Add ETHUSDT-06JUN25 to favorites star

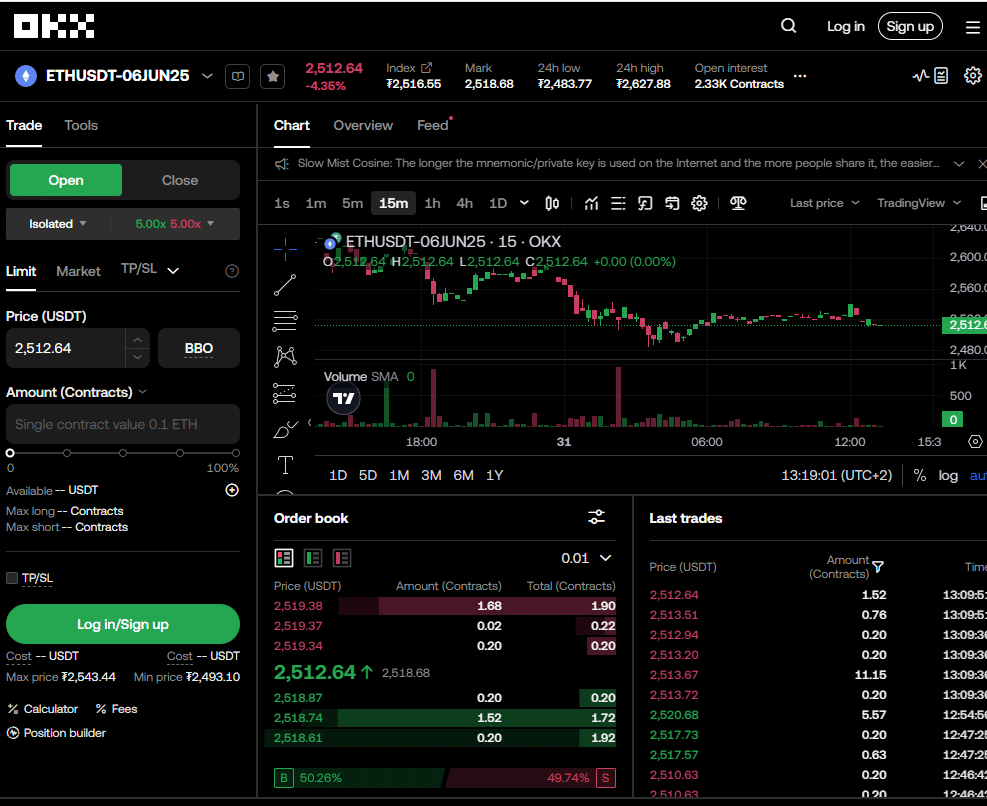point(273,76)
